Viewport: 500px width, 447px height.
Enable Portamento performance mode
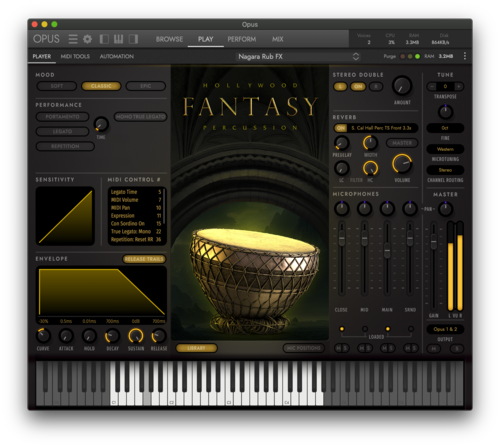[x=62, y=117]
